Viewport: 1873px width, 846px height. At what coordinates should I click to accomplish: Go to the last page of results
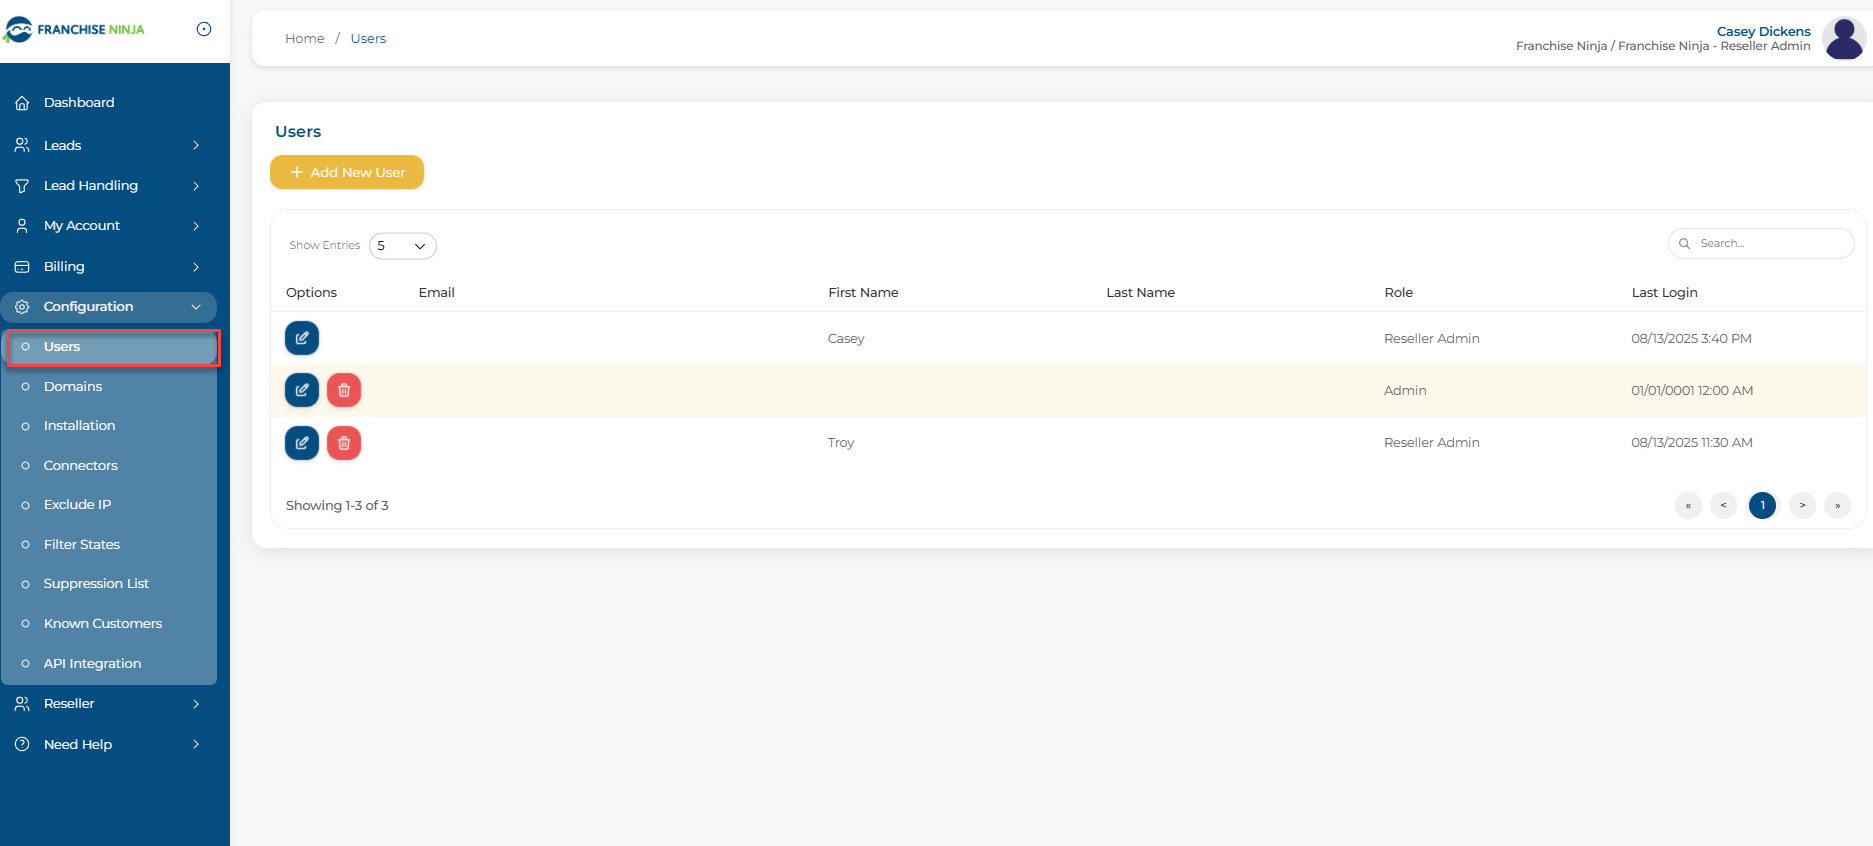1837,506
